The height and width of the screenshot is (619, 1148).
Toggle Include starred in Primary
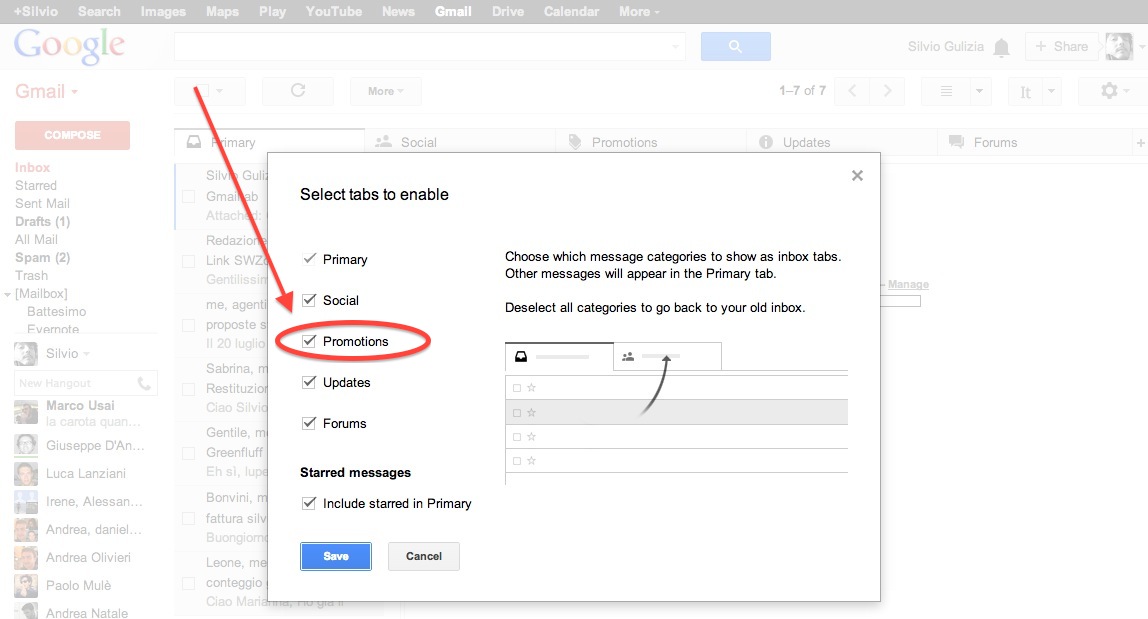click(310, 503)
